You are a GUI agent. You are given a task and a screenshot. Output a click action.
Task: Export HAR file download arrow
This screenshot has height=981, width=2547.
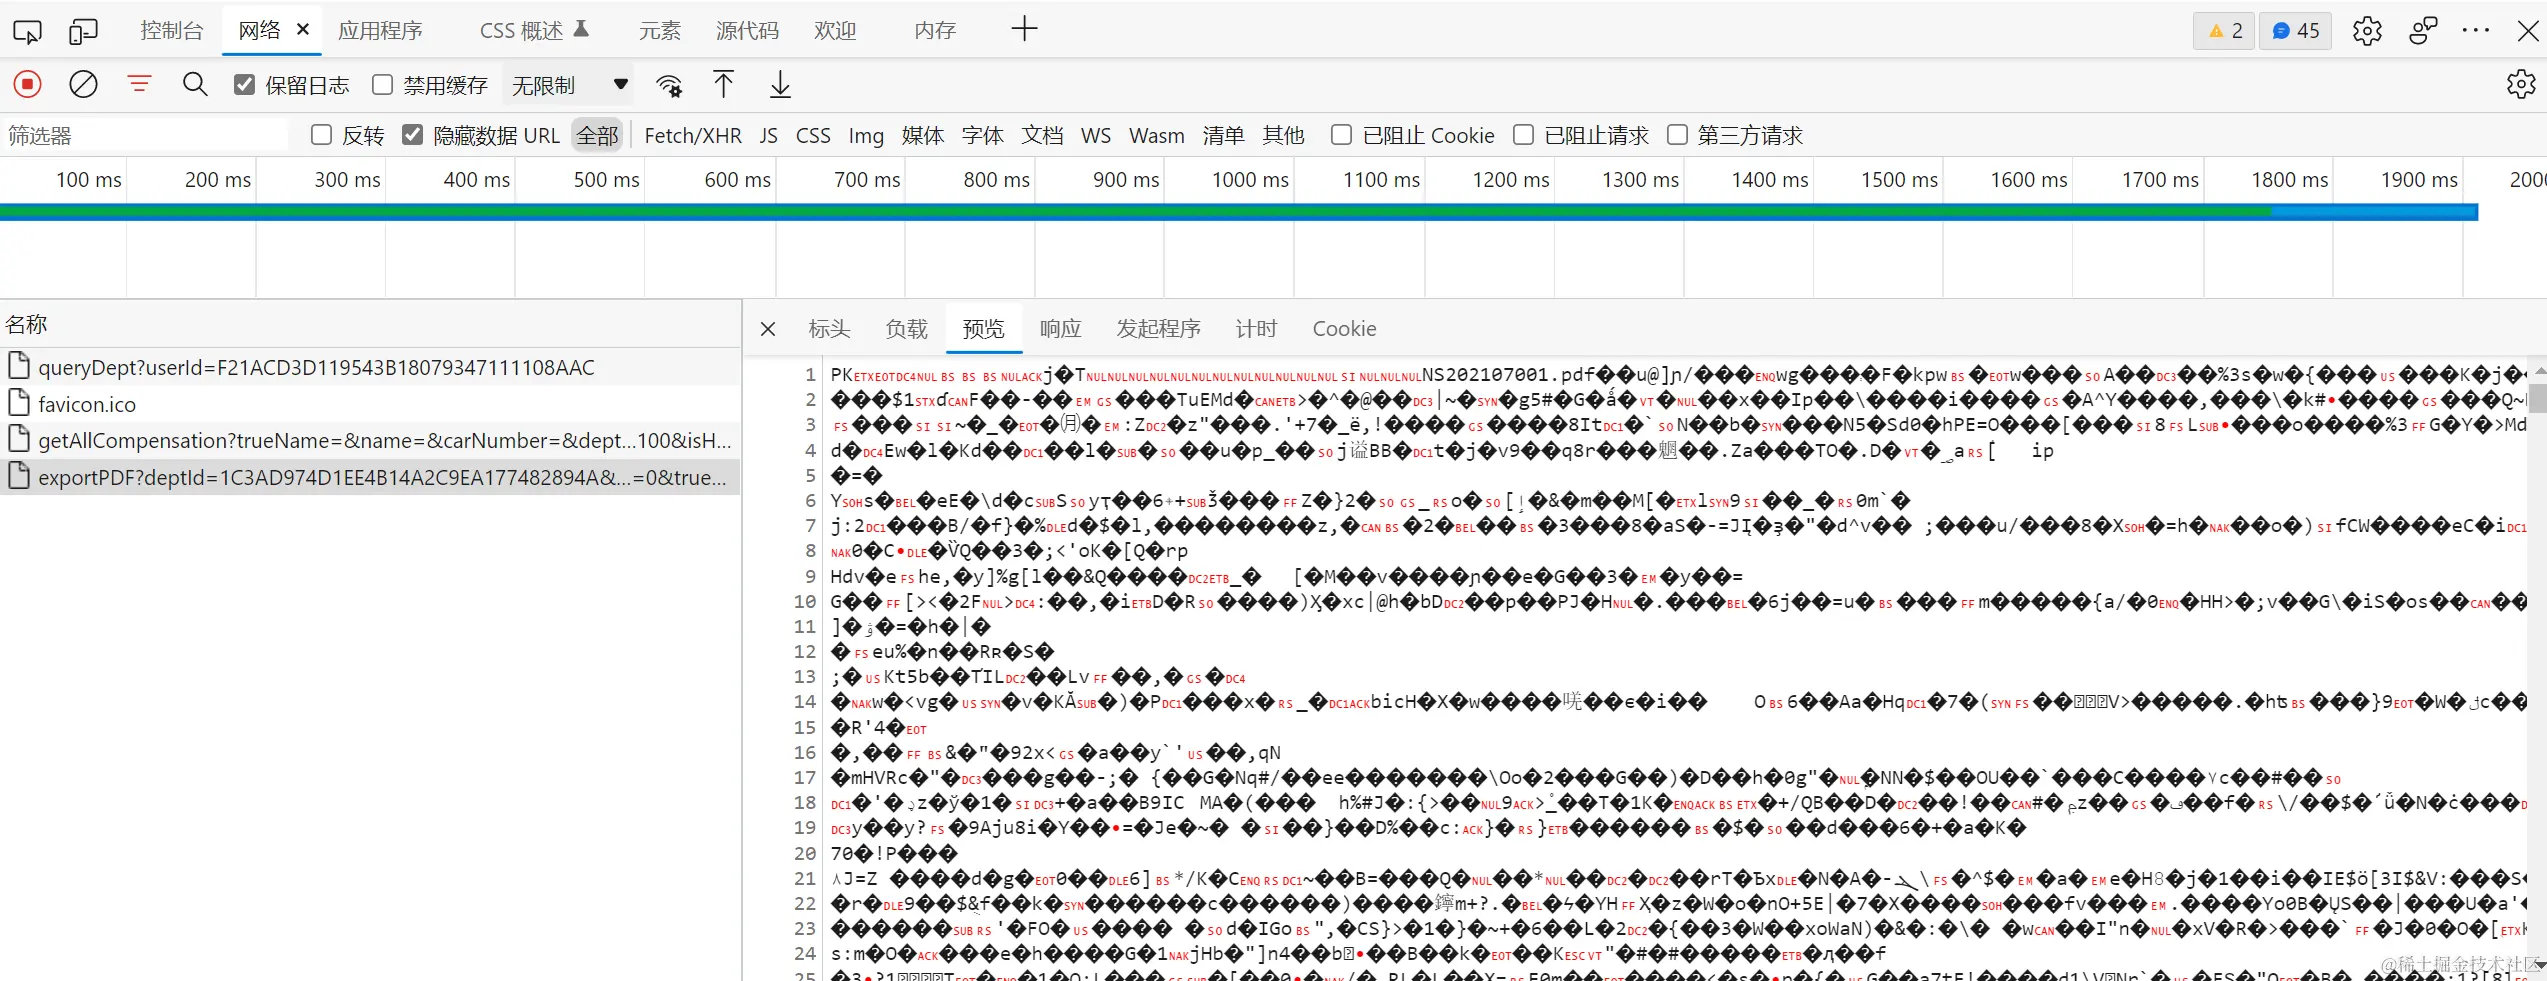click(x=780, y=85)
